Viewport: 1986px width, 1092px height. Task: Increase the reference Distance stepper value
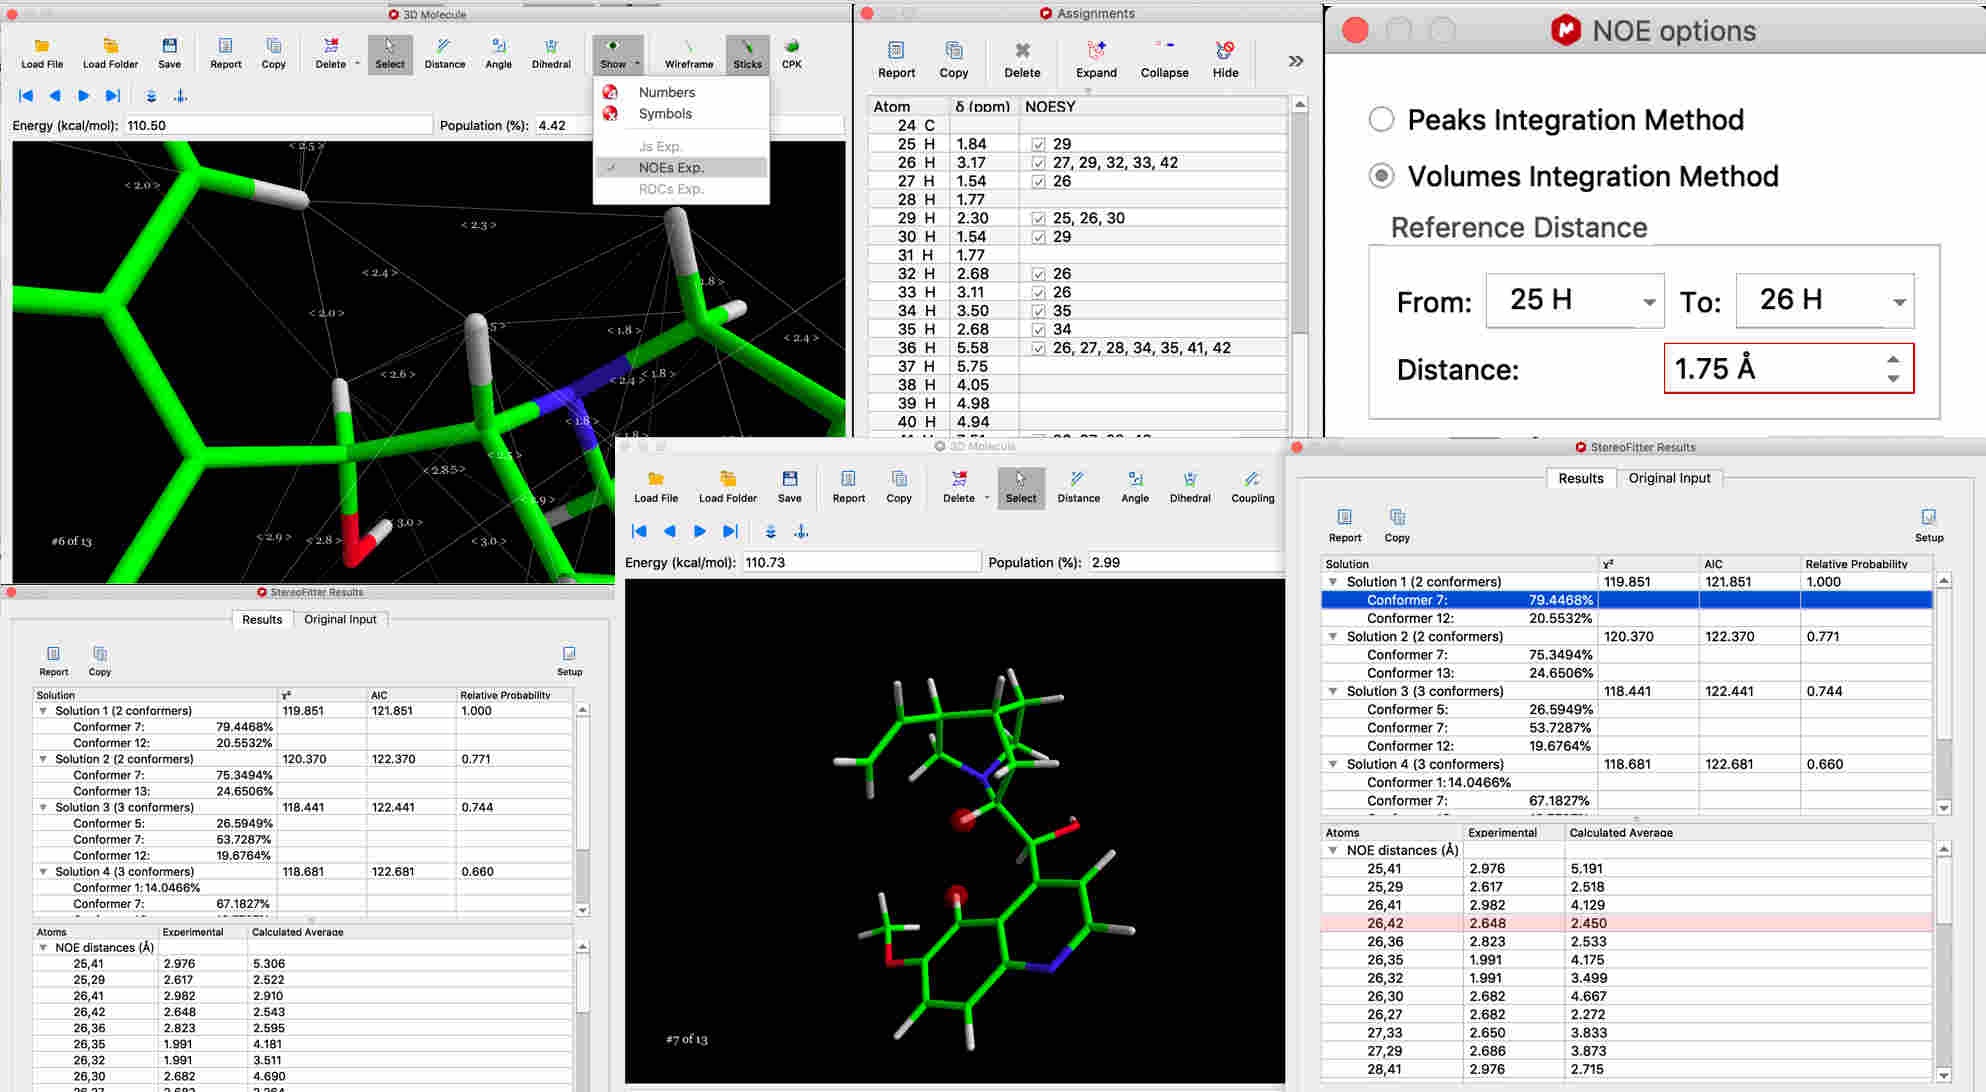pos(1893,359)
